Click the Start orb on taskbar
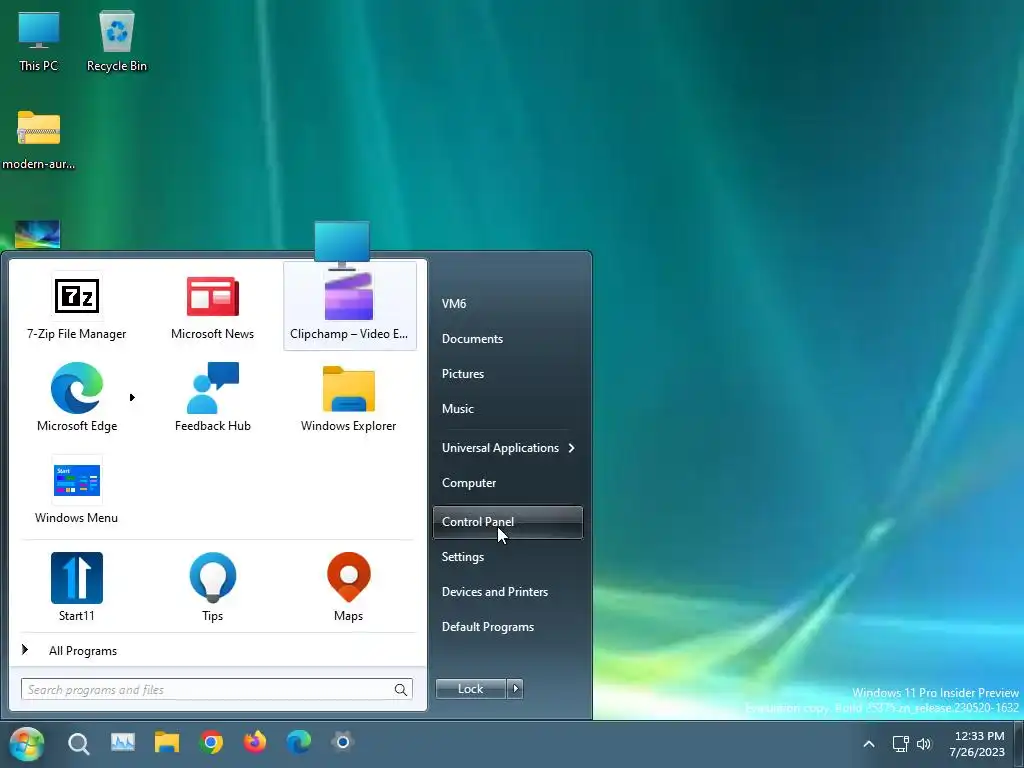Viewport: 1024px width, 768px height. tap(27, 743)
